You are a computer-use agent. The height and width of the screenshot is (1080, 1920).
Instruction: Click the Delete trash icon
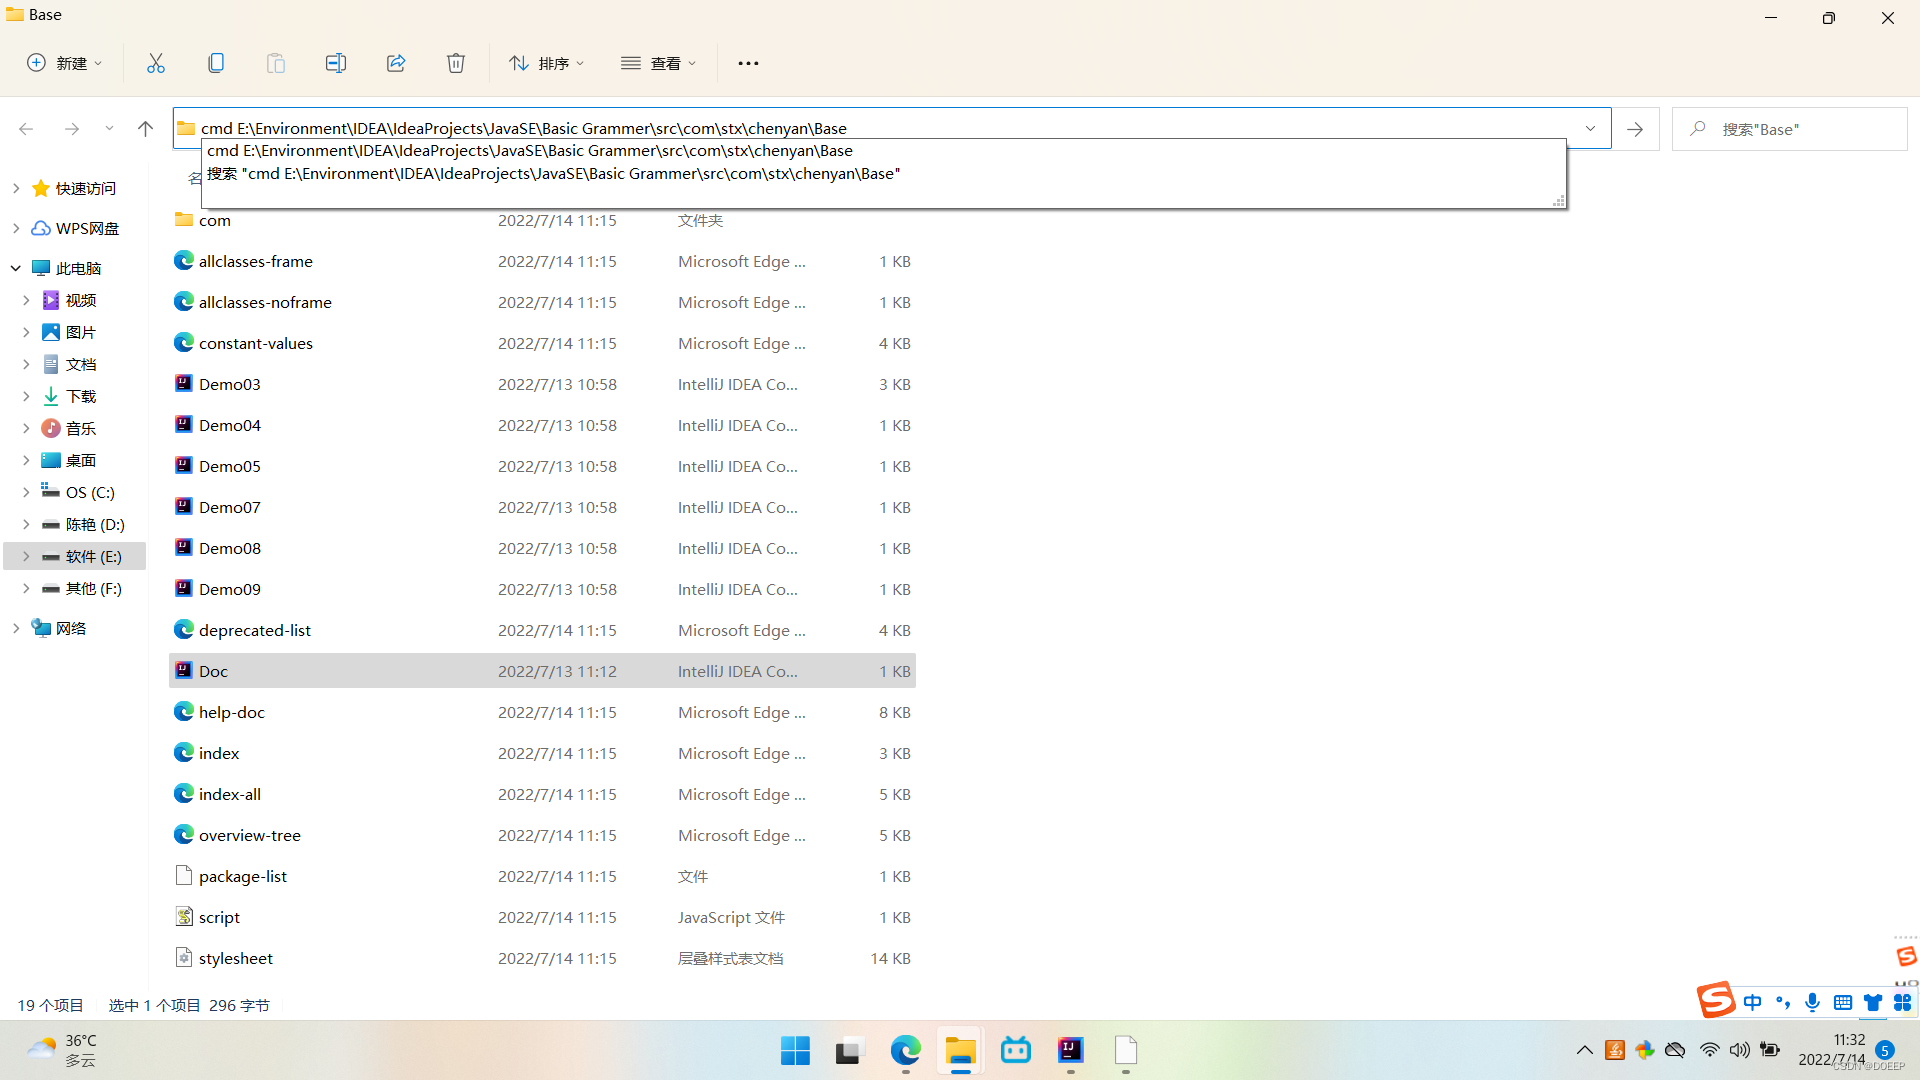click(x=456, y=63)
